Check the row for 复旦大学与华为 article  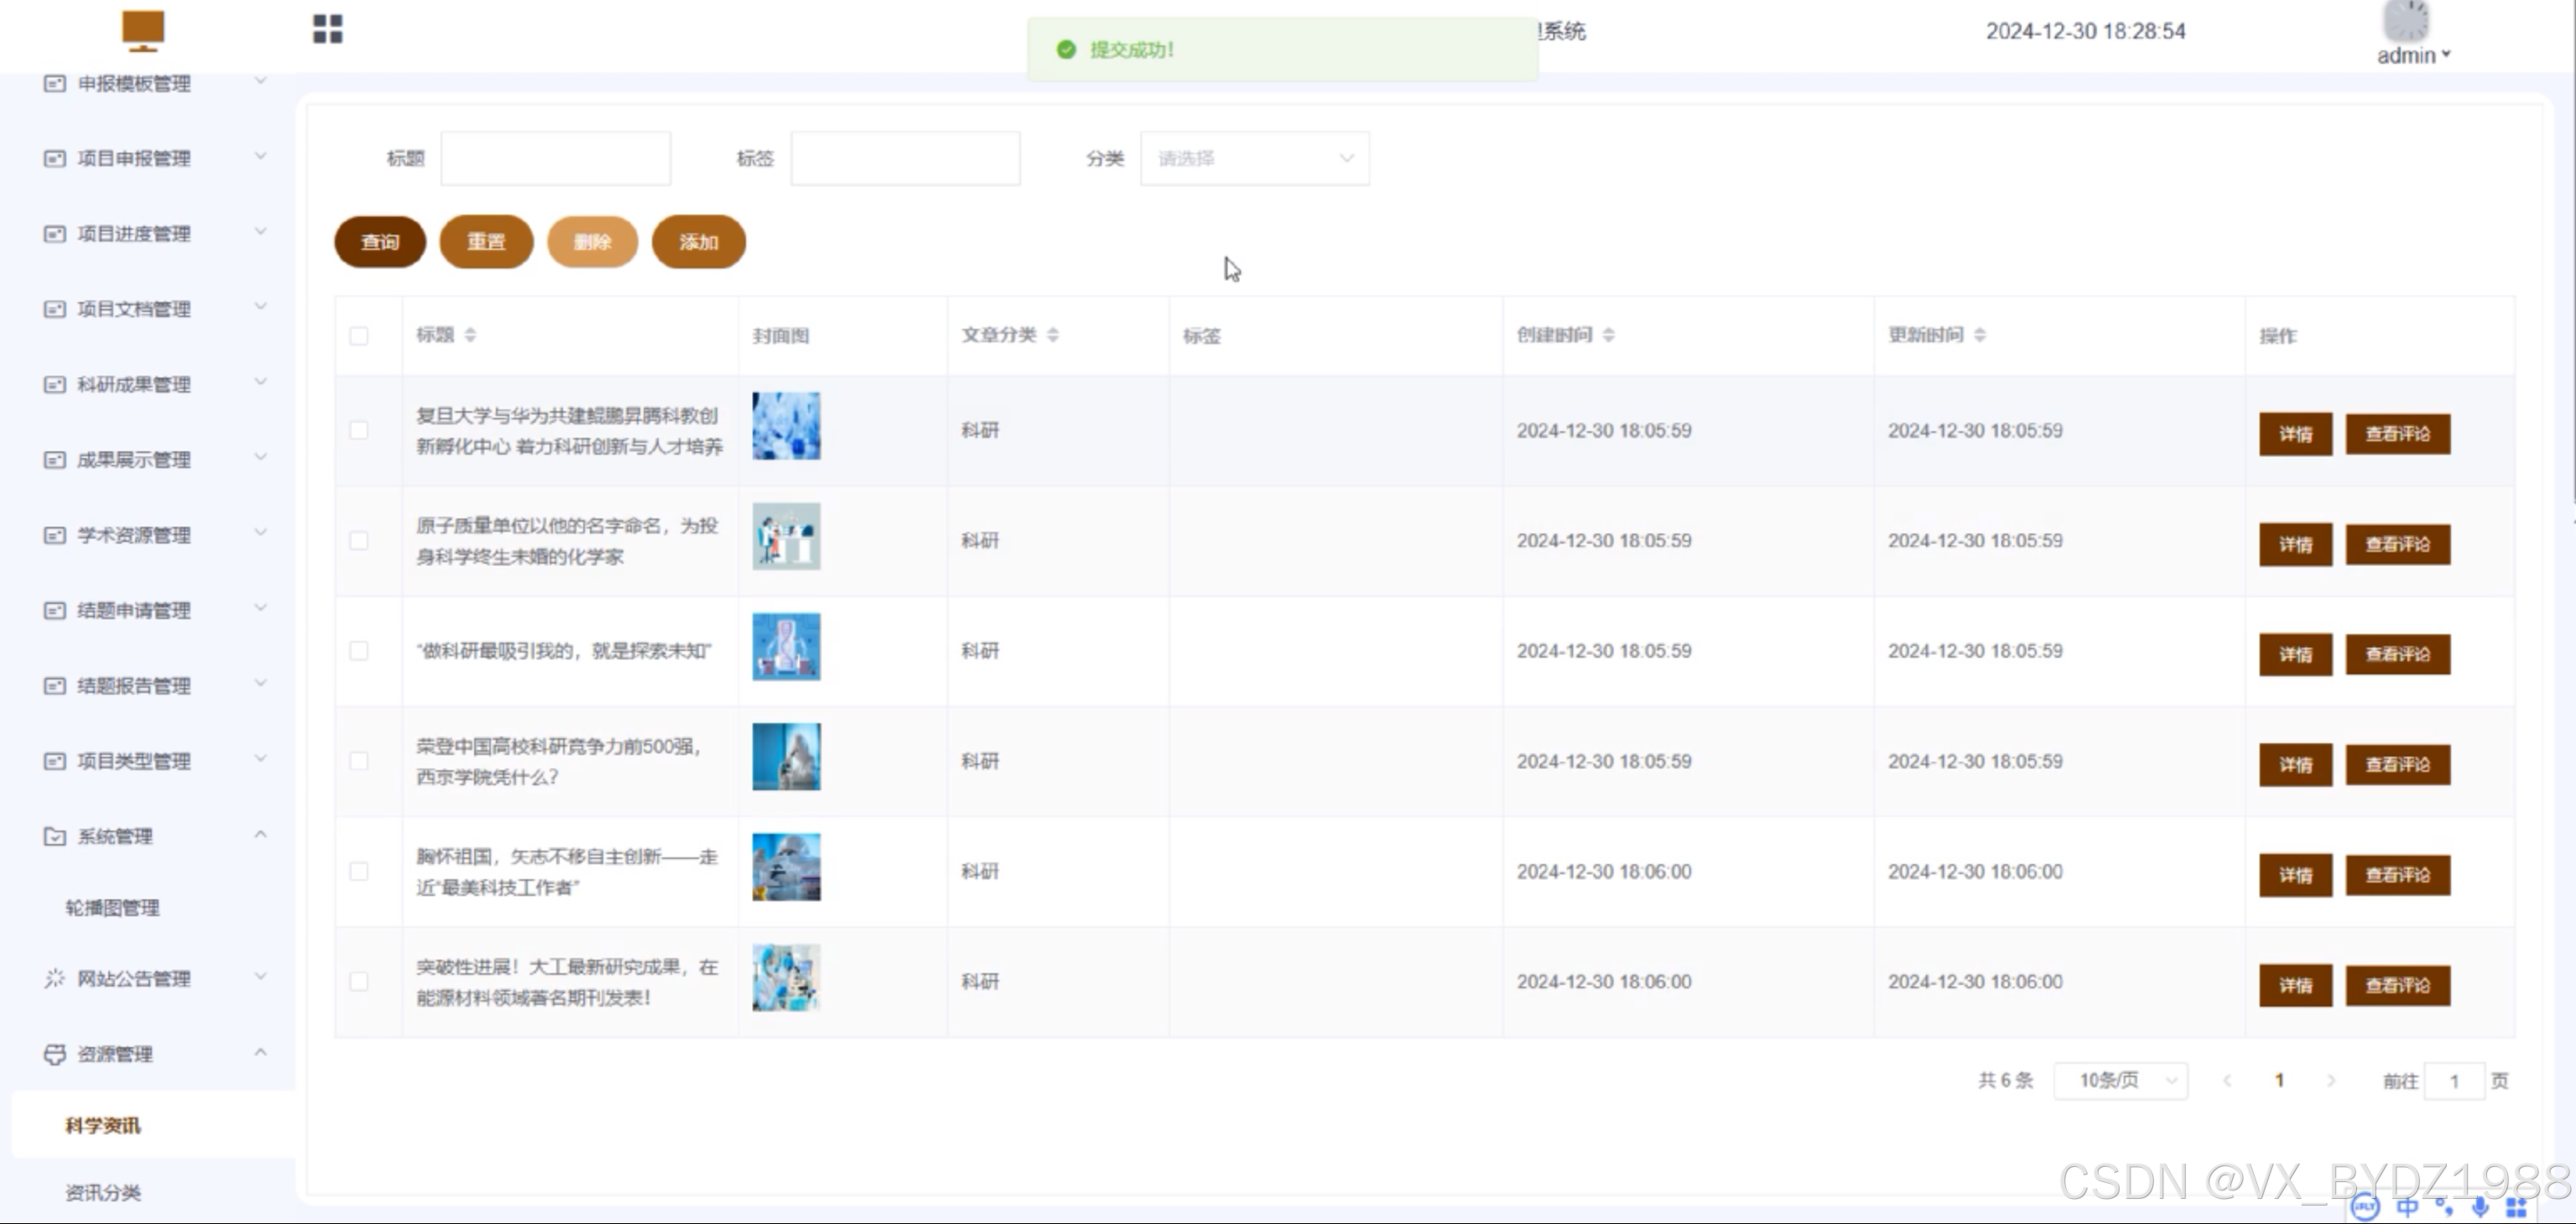(x=359, y=430)
